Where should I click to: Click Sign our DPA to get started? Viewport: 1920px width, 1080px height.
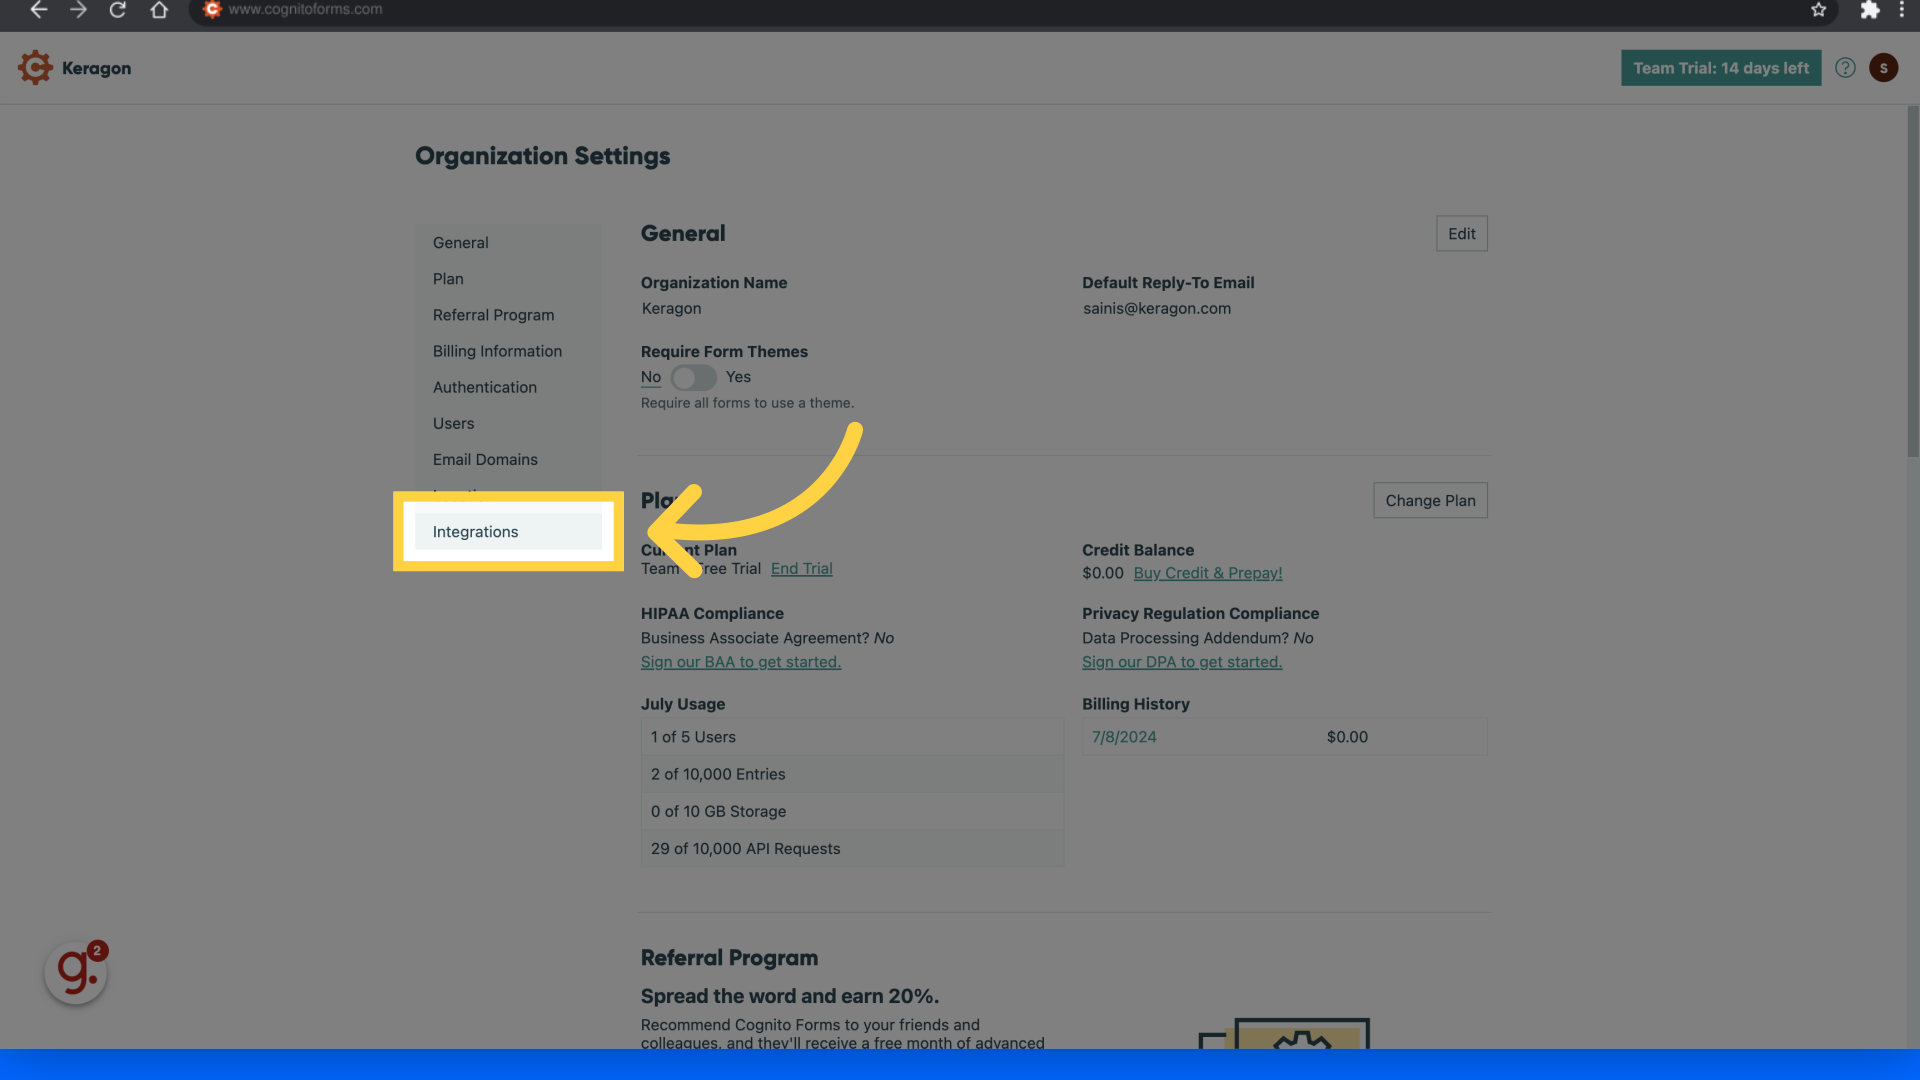pyautogui.click(x=1181, y=662)
